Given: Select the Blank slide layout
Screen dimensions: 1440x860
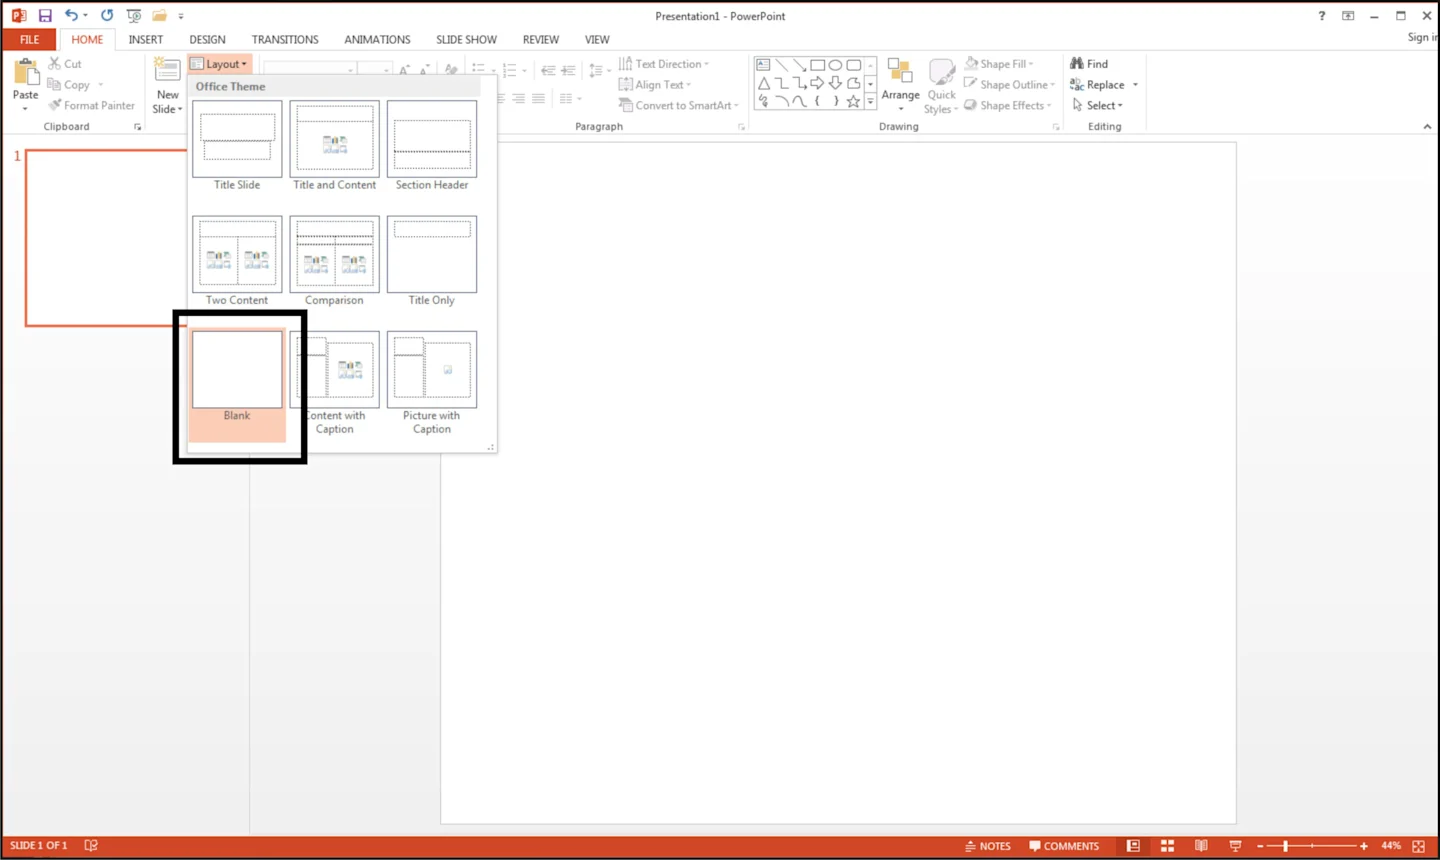Looking at the screenshot, I should 237,370.
